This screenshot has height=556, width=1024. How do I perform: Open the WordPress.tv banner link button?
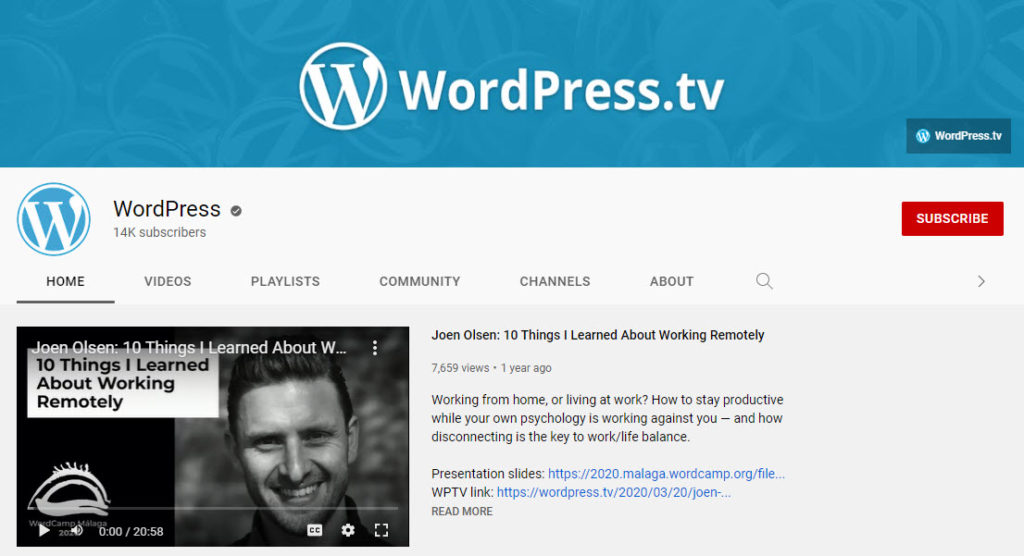[958, 136]
